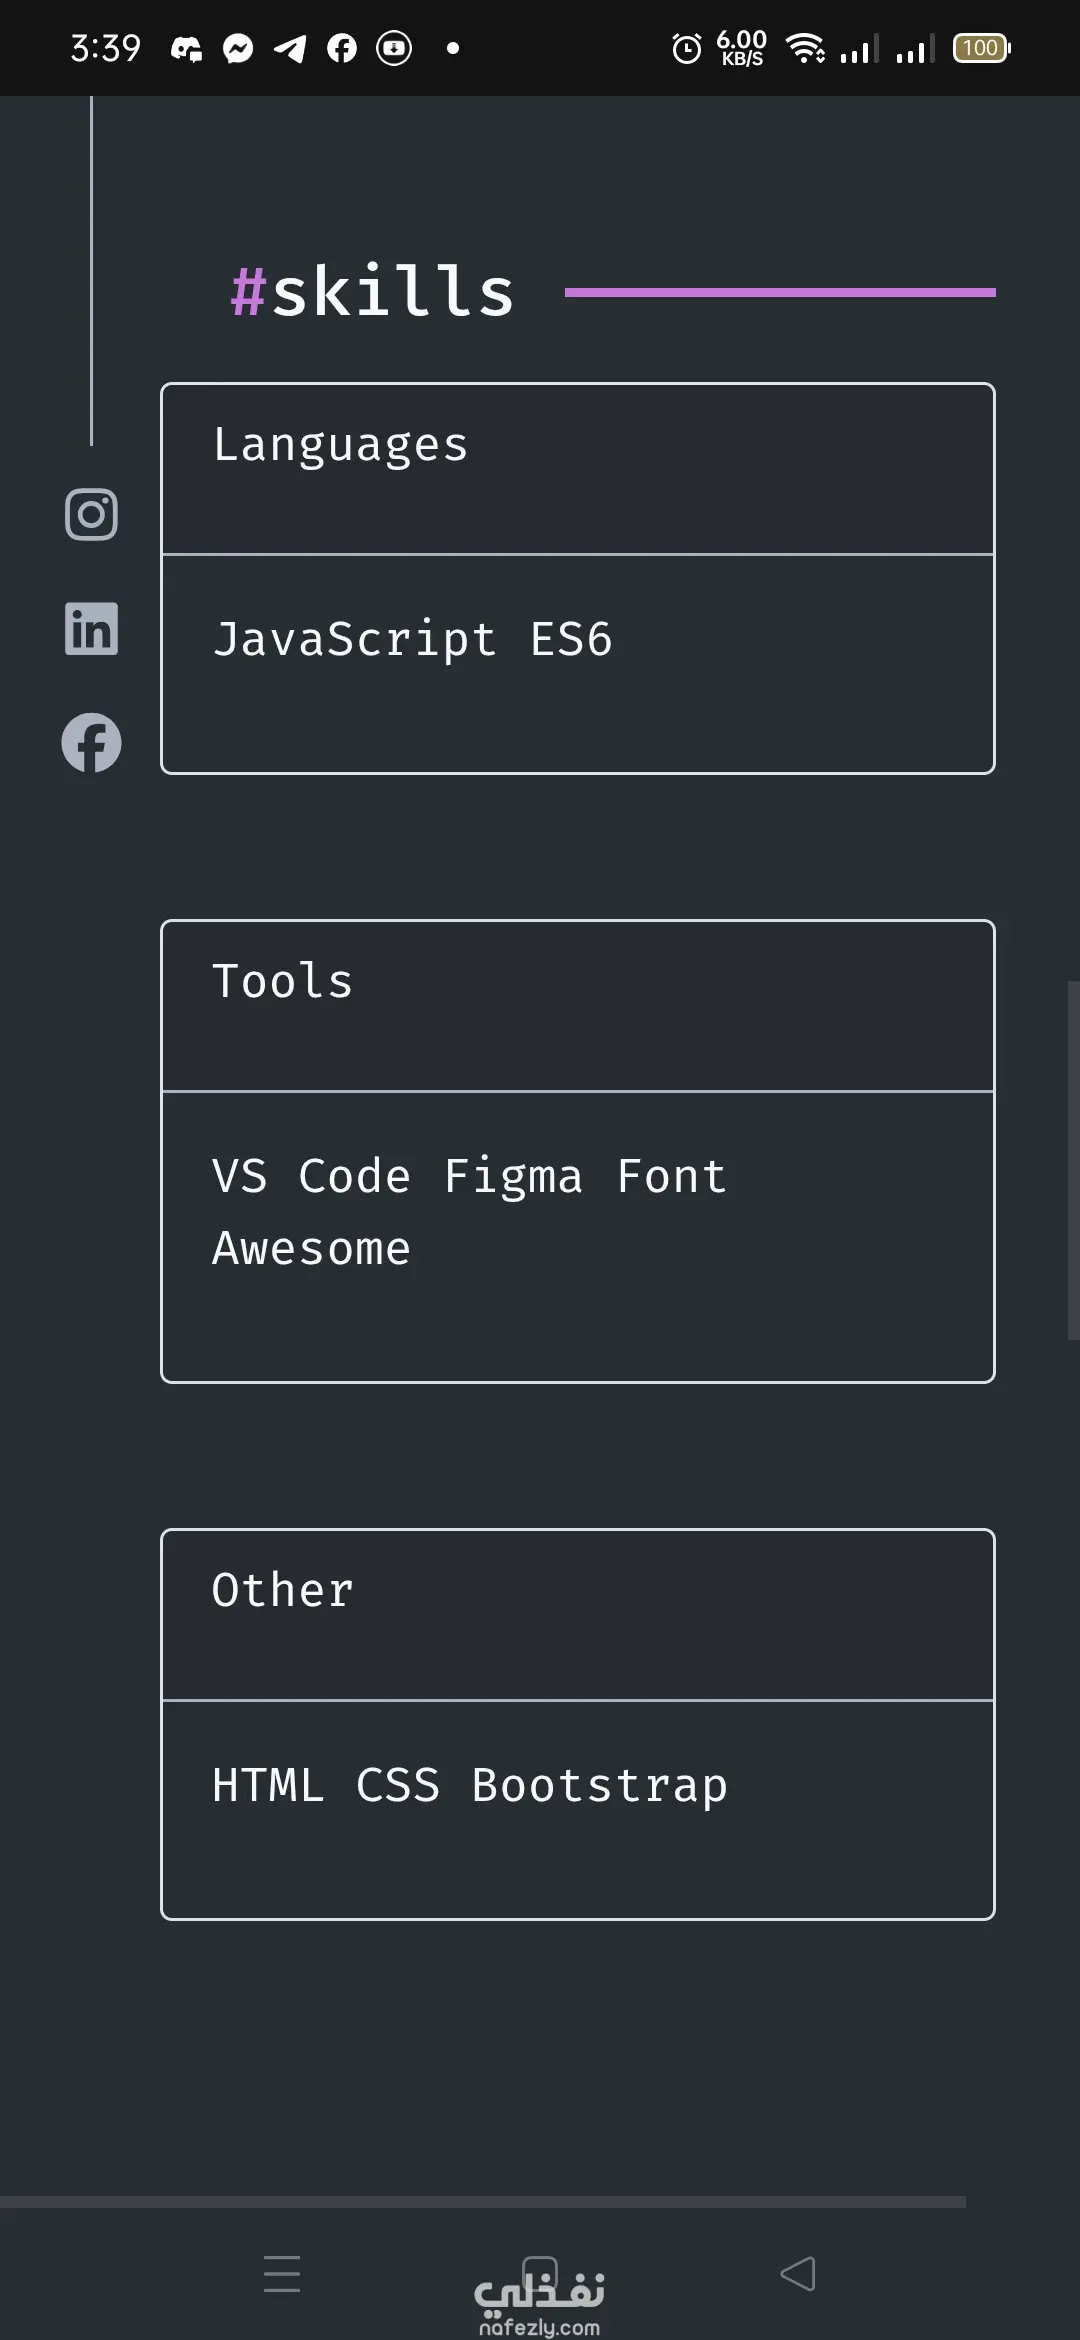This screenshot has width=1080, height=2340.
Task: Click the #skills section heading
Action: (372, 292)
